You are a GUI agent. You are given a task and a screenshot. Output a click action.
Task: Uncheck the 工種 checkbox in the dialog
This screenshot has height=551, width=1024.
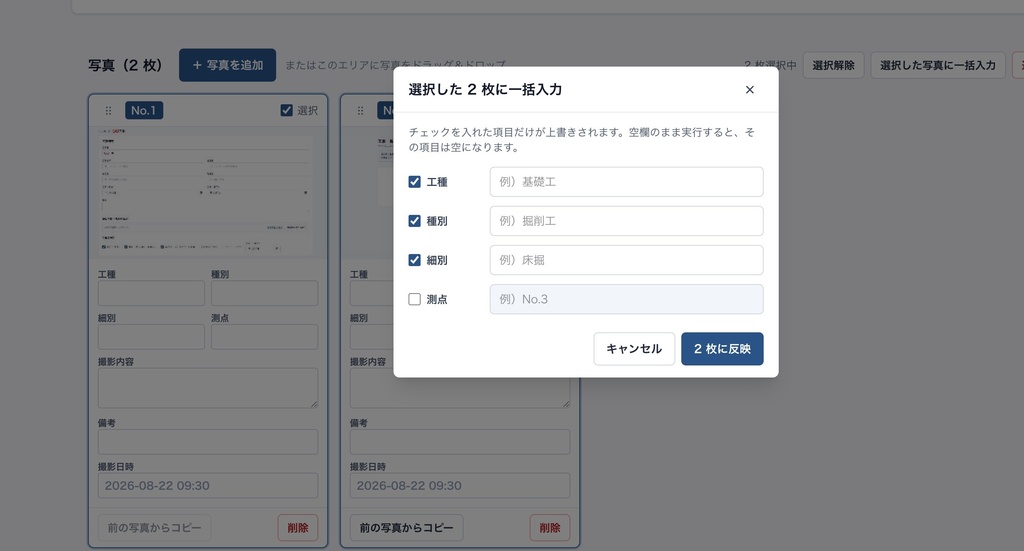point(414,181)
